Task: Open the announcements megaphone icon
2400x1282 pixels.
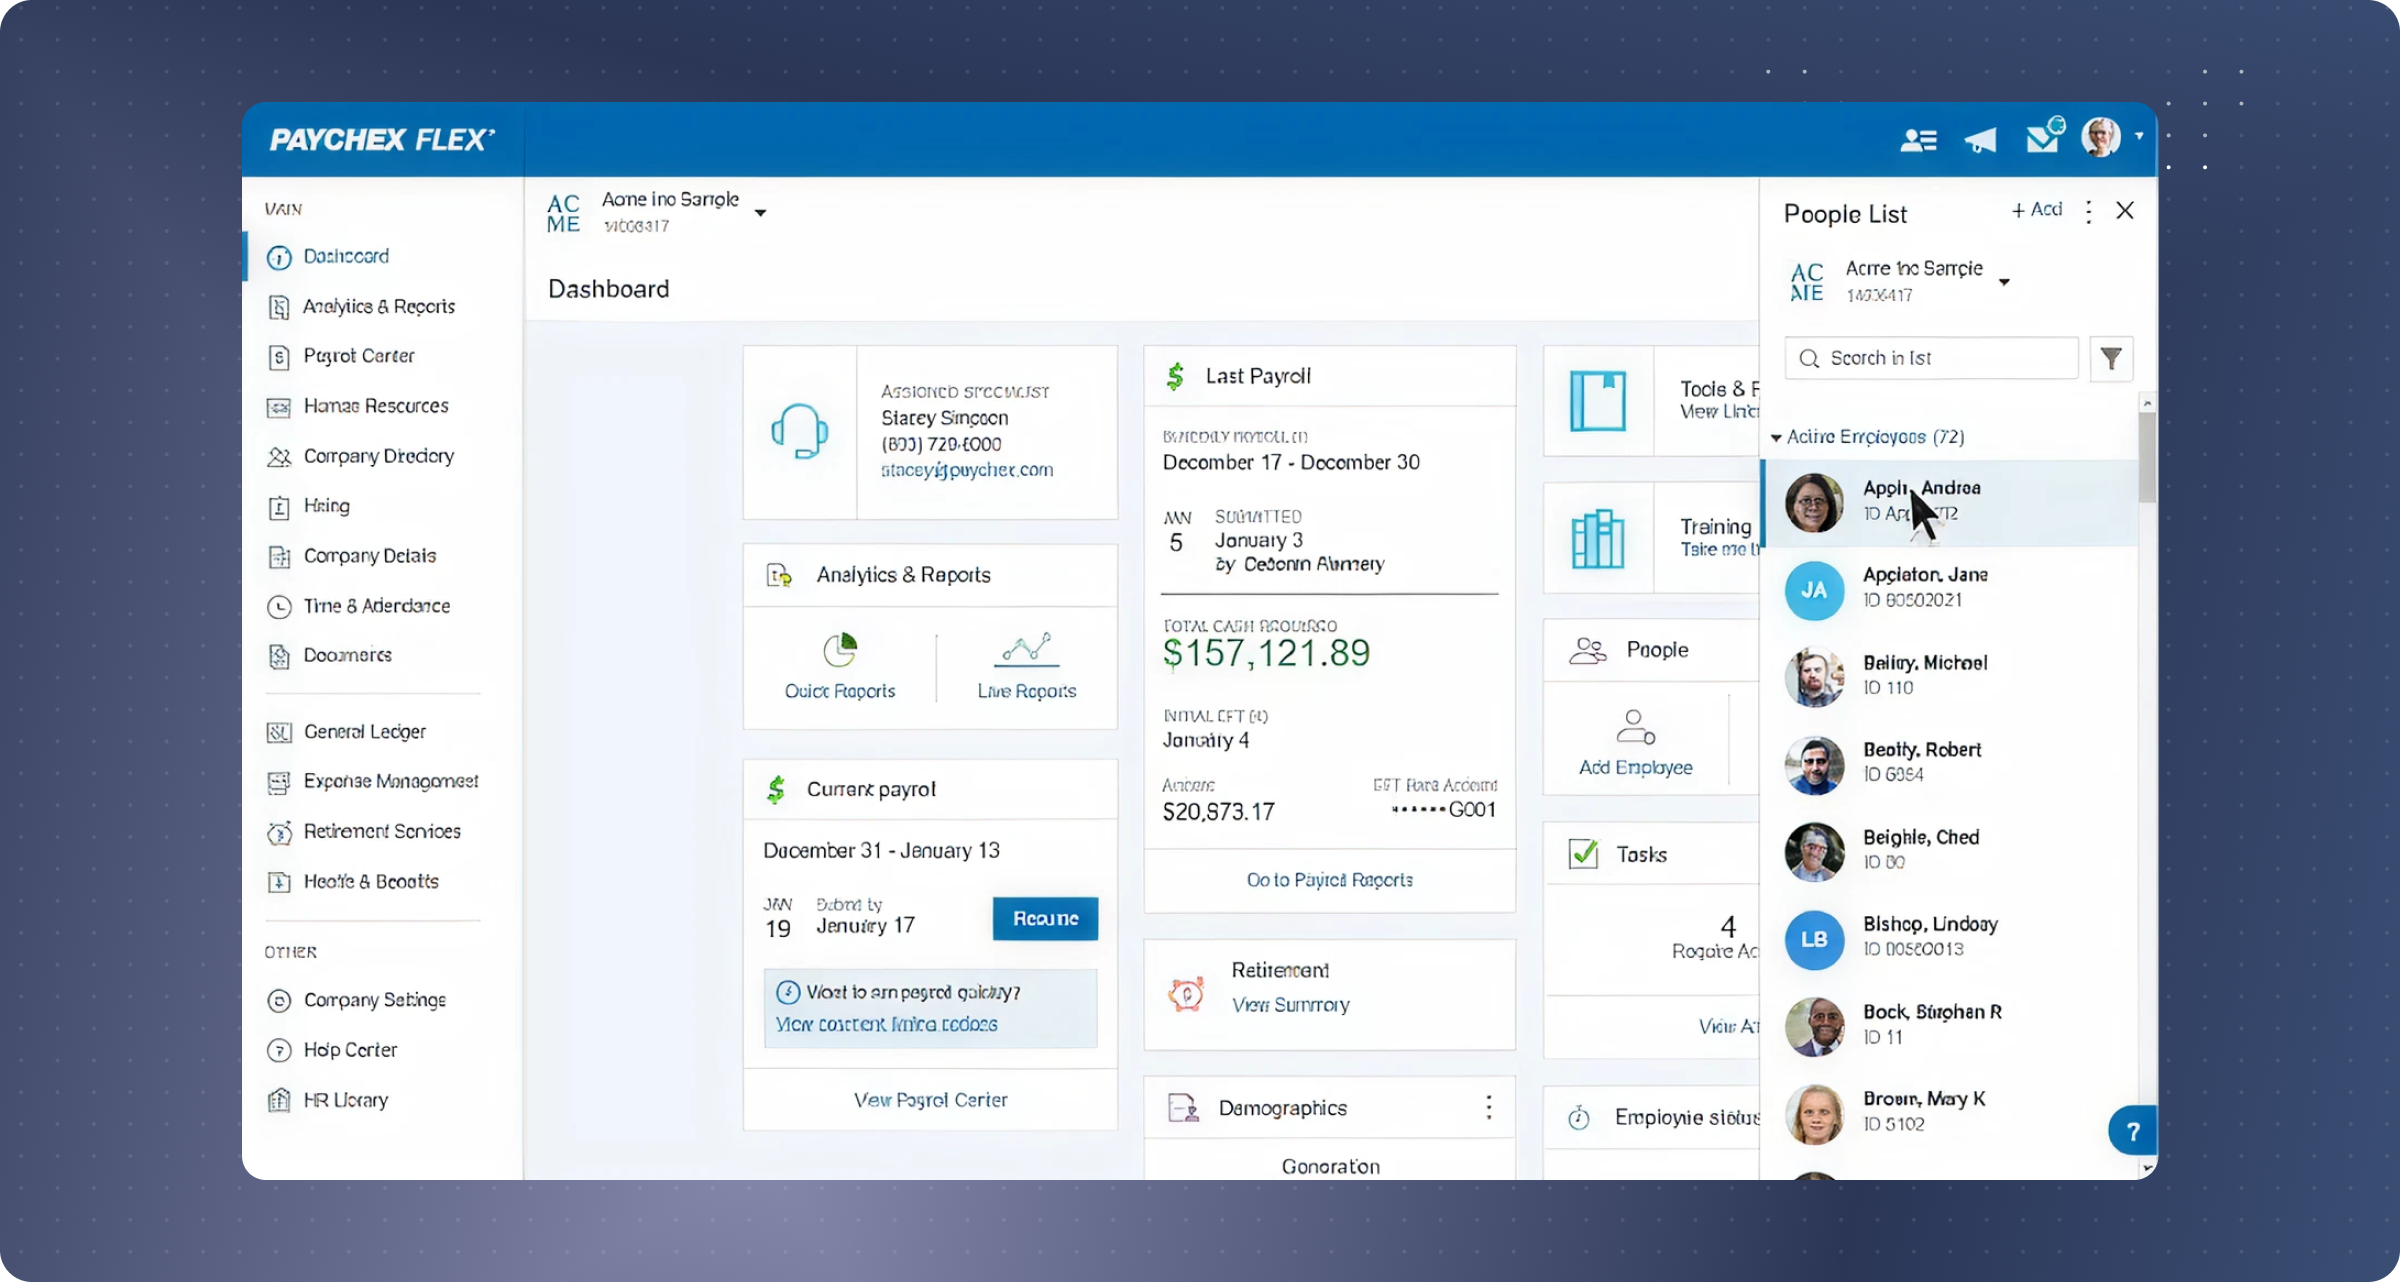Action: pos(1980,140)
